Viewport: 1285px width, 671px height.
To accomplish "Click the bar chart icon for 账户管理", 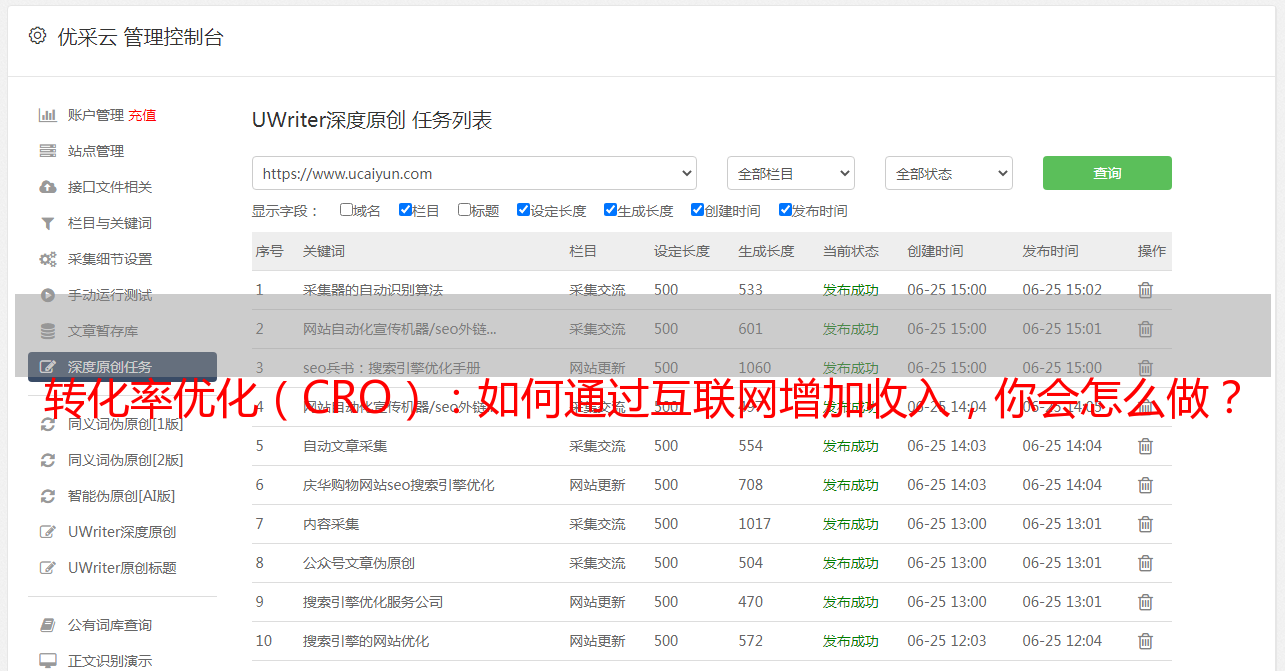I will pos(47,115).
